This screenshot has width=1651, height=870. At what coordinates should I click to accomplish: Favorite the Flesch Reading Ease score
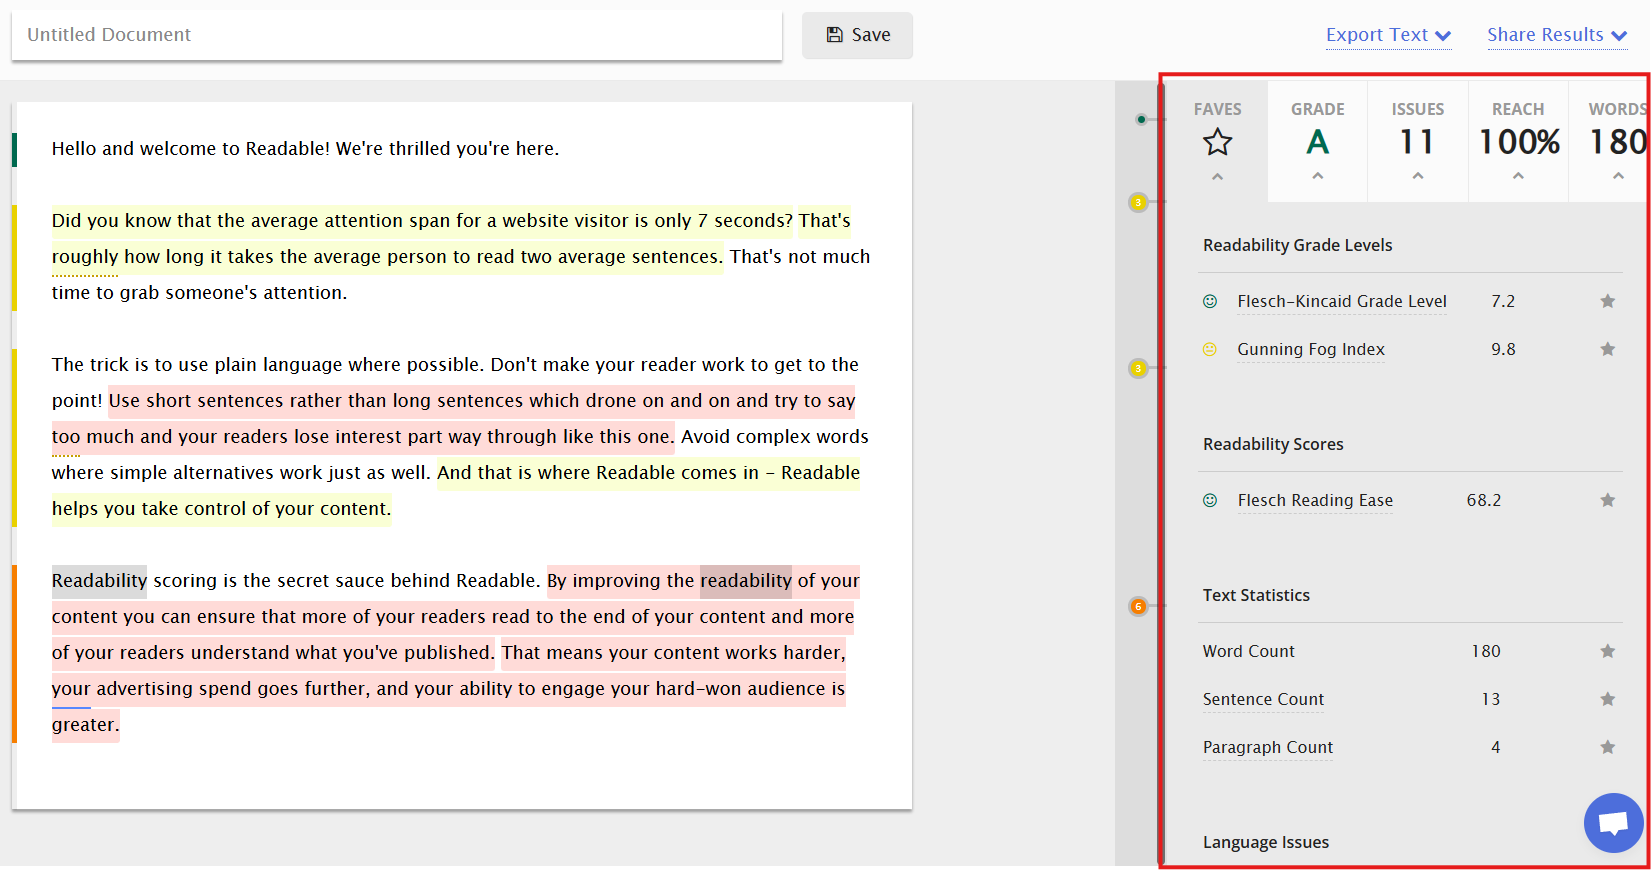point(1607,500)
